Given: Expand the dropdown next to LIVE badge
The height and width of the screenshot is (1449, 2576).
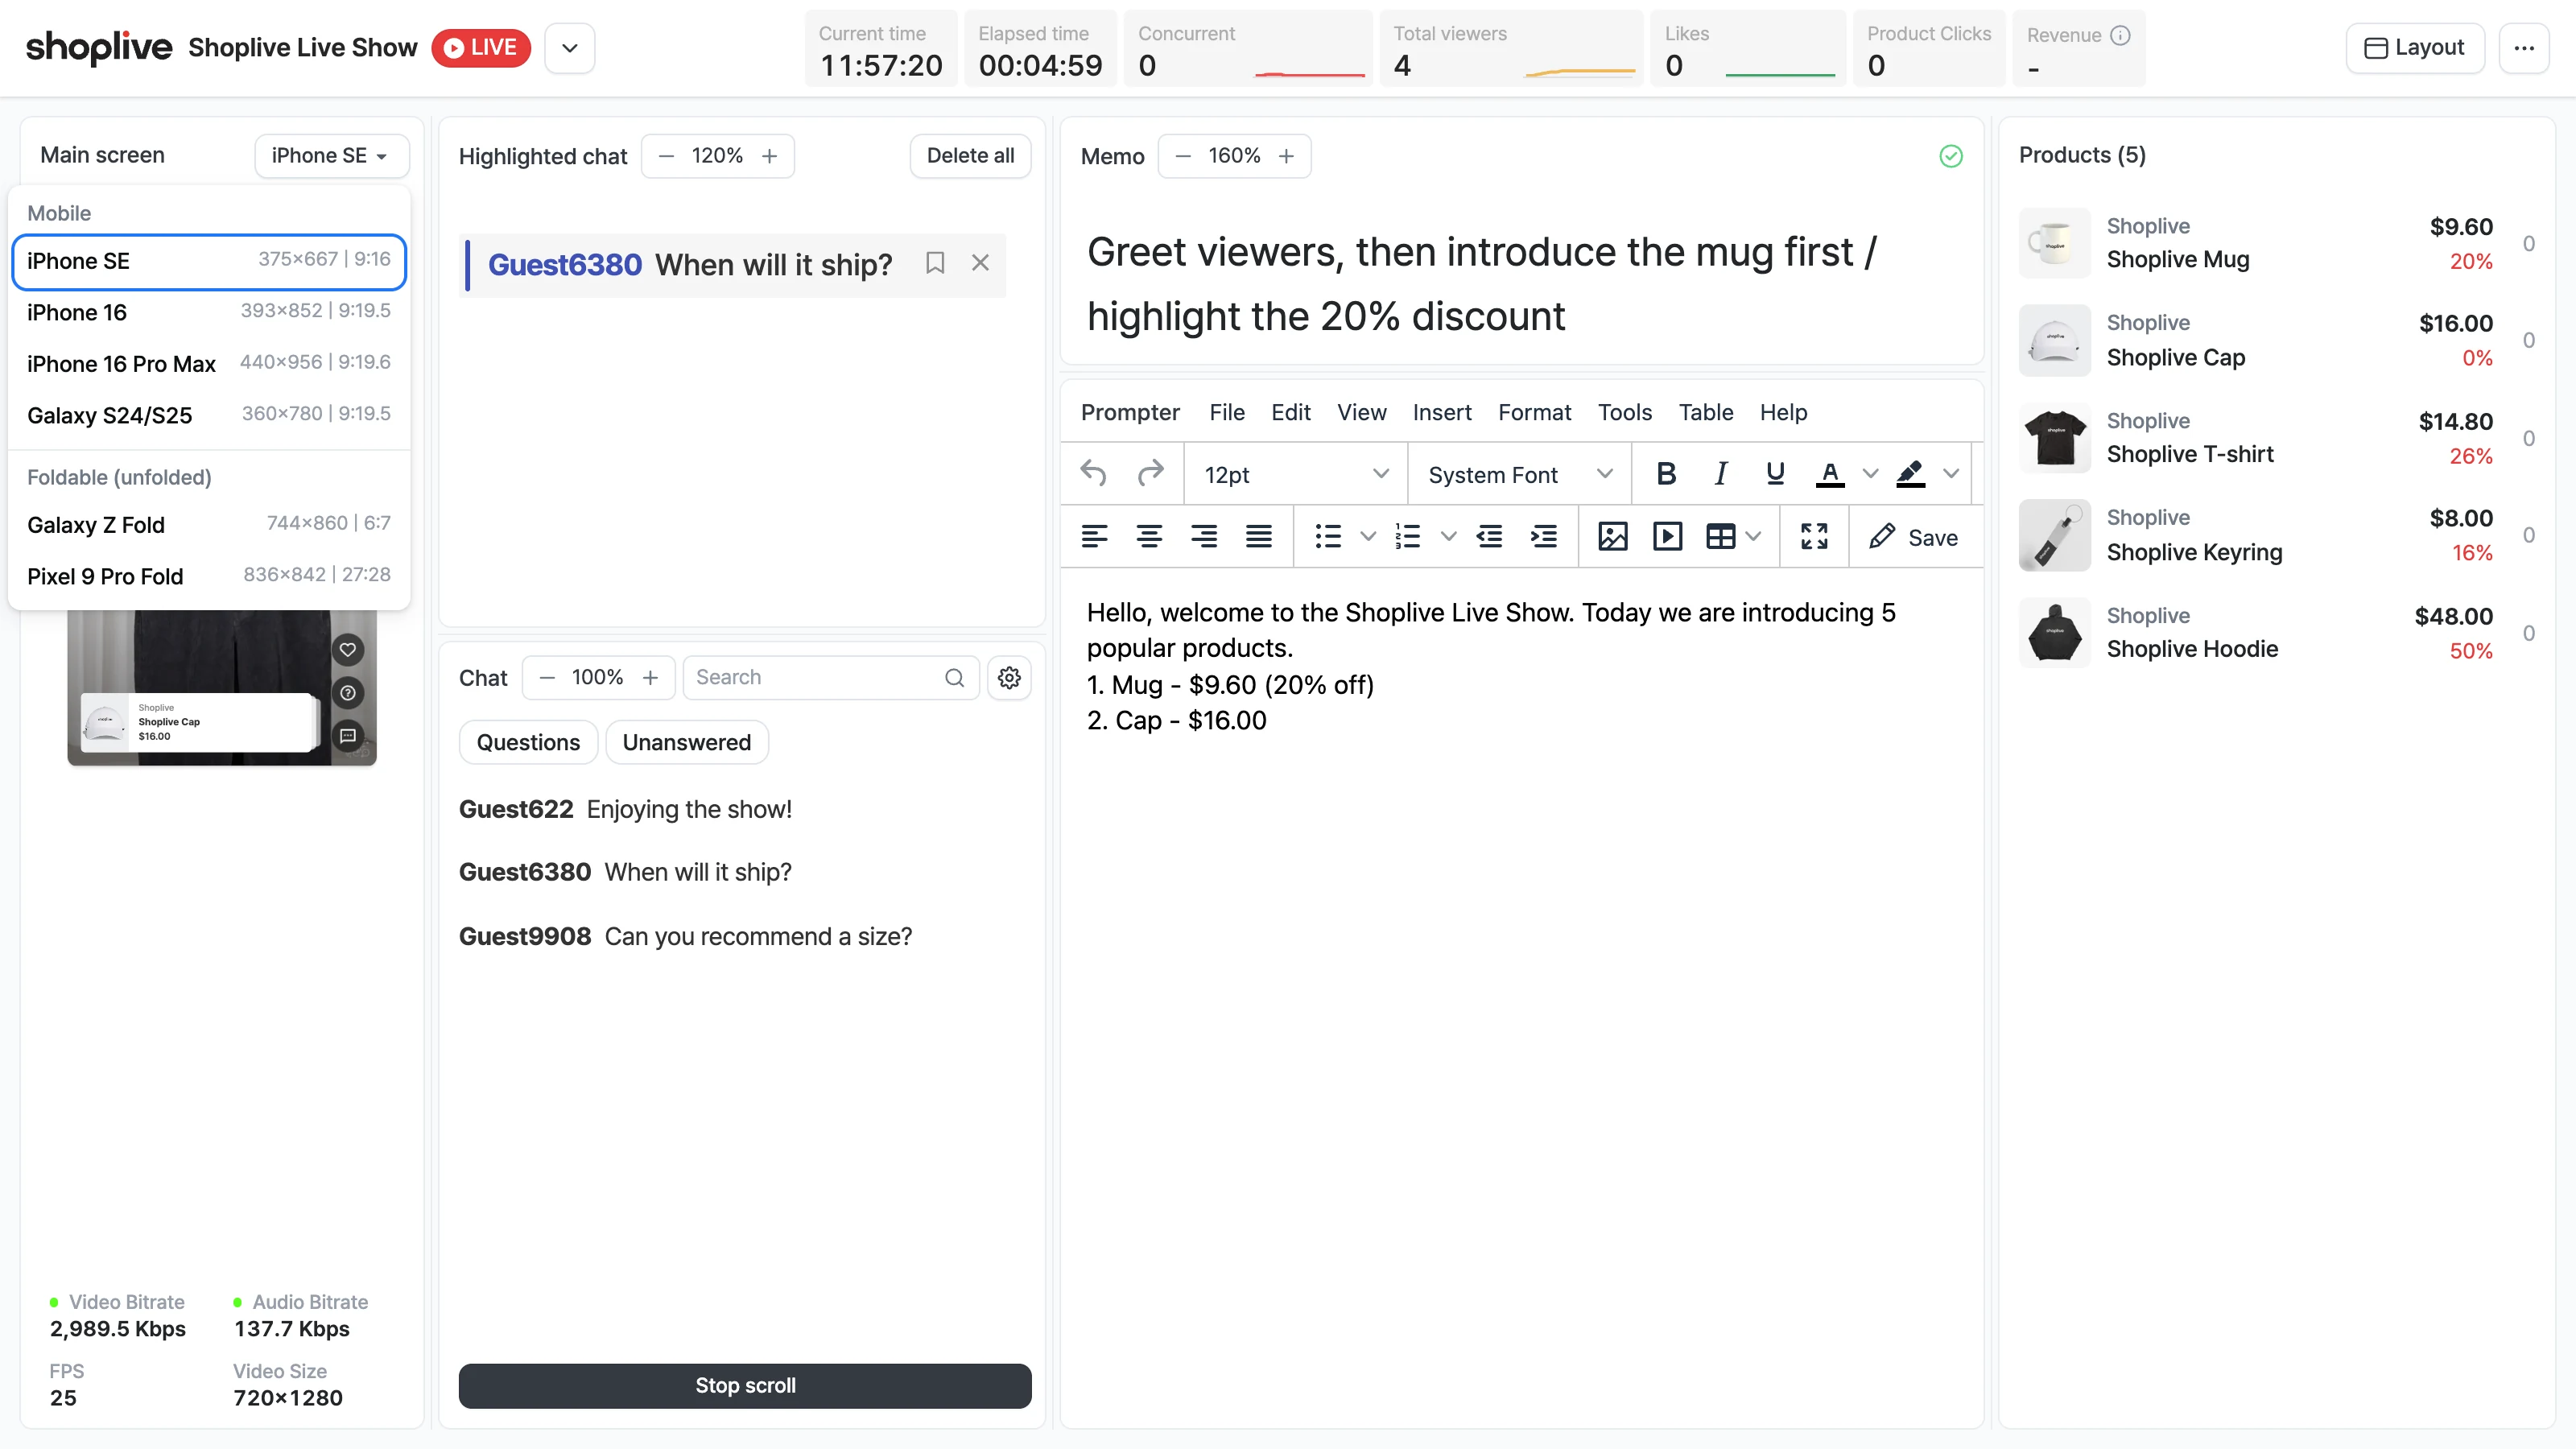Looking at the screenshot, I should pos(570,48).
